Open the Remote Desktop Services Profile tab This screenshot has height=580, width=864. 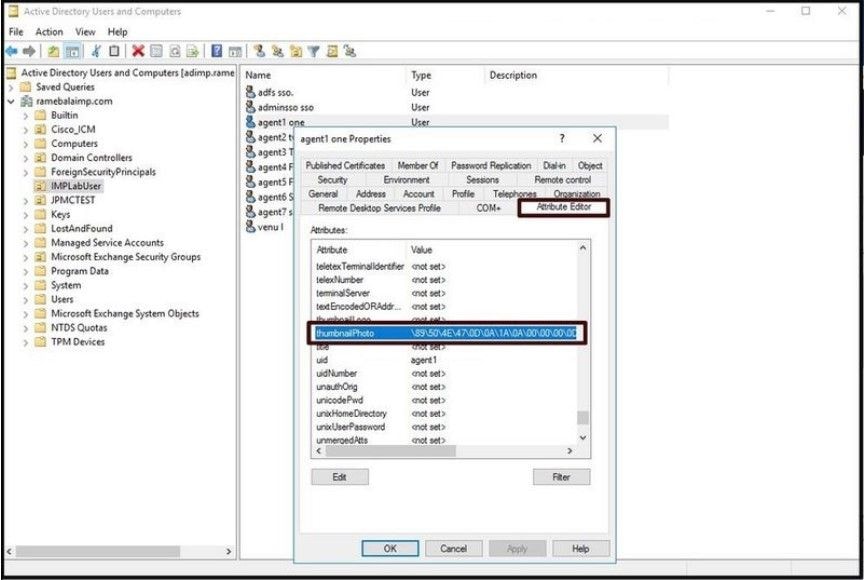[379, 208]
